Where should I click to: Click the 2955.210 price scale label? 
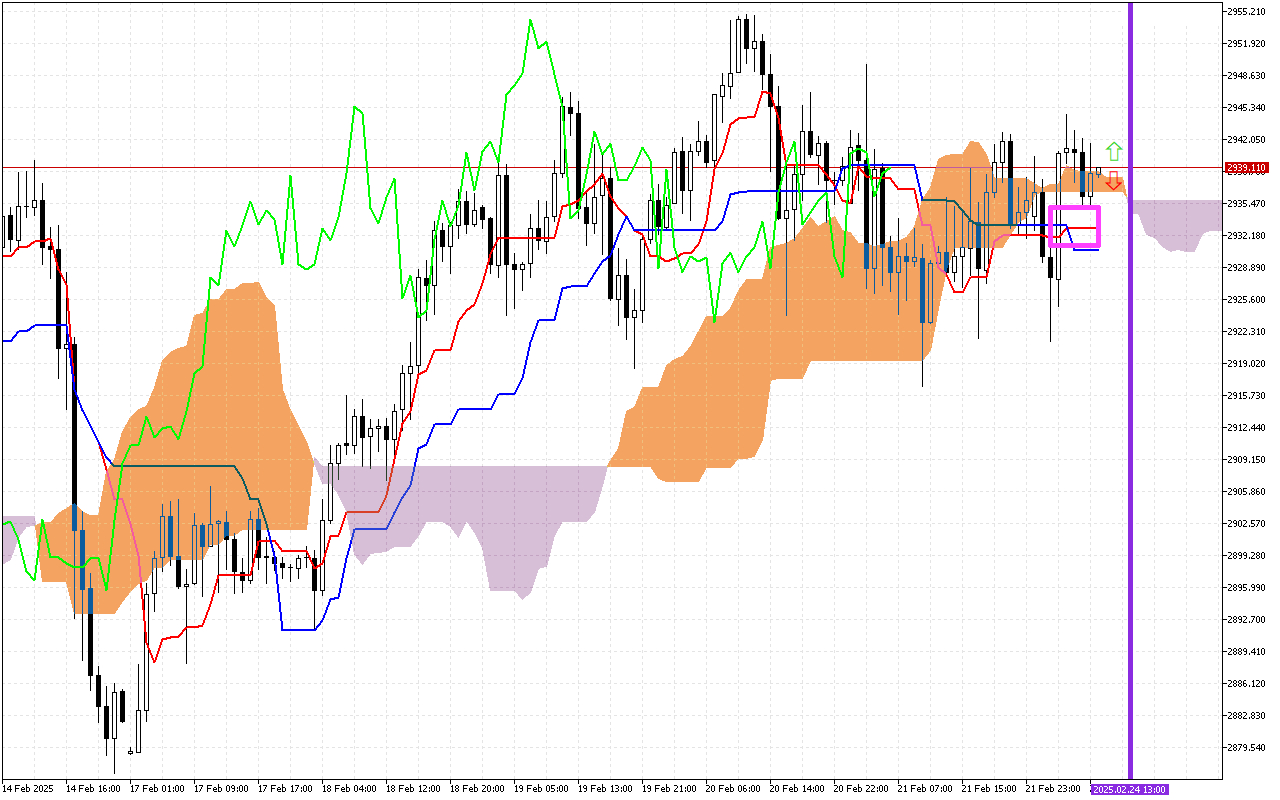pos(1247,12)
